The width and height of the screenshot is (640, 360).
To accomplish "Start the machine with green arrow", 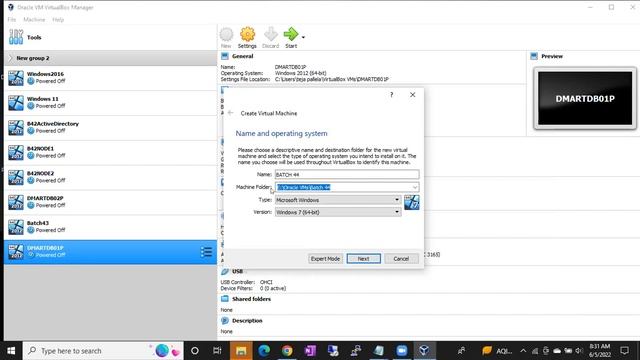I will tap(291, 38).
